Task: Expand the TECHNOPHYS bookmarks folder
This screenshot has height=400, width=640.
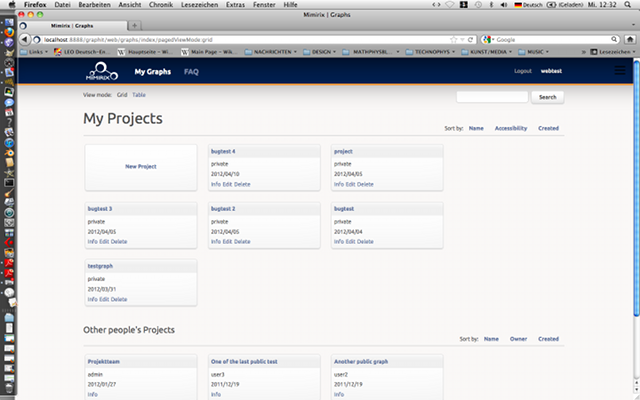Action: pos(430,52)
